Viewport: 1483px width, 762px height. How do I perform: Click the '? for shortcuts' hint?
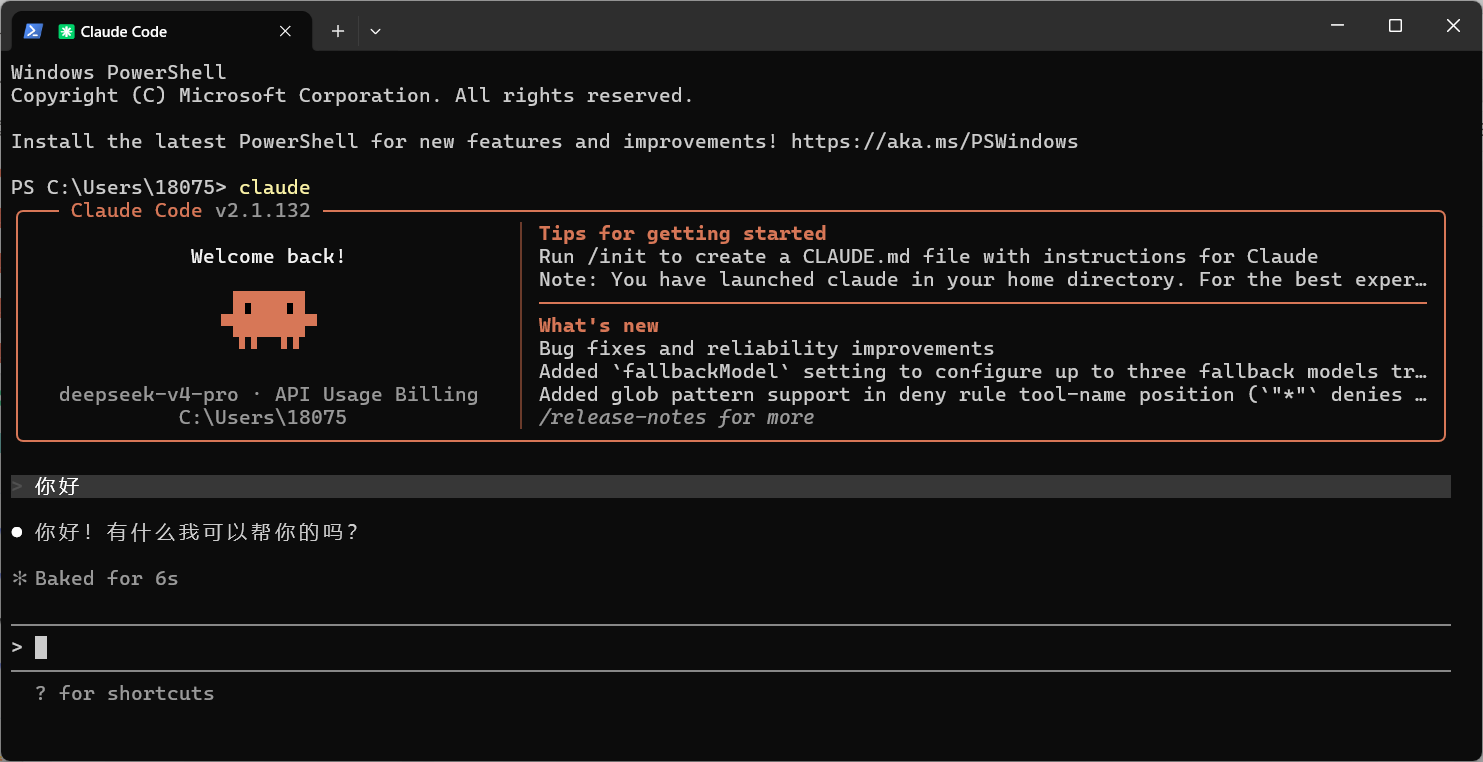[124, 693]
